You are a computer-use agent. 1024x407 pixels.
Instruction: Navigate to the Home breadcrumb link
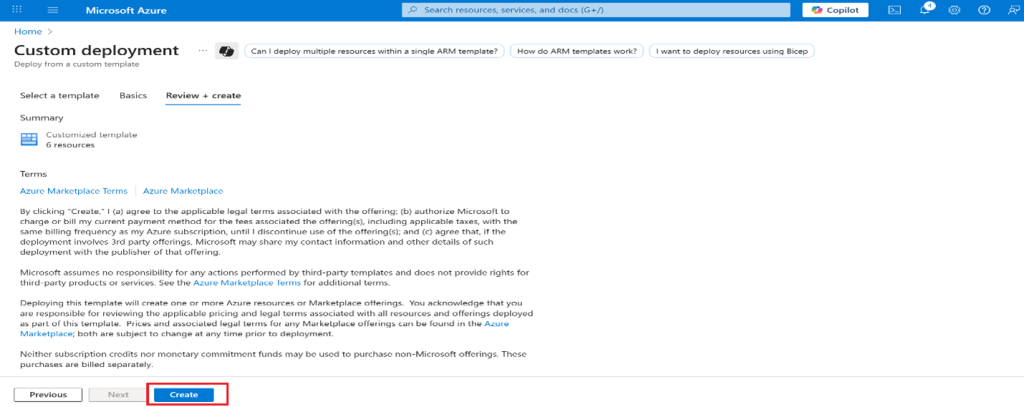pos(27,32)
